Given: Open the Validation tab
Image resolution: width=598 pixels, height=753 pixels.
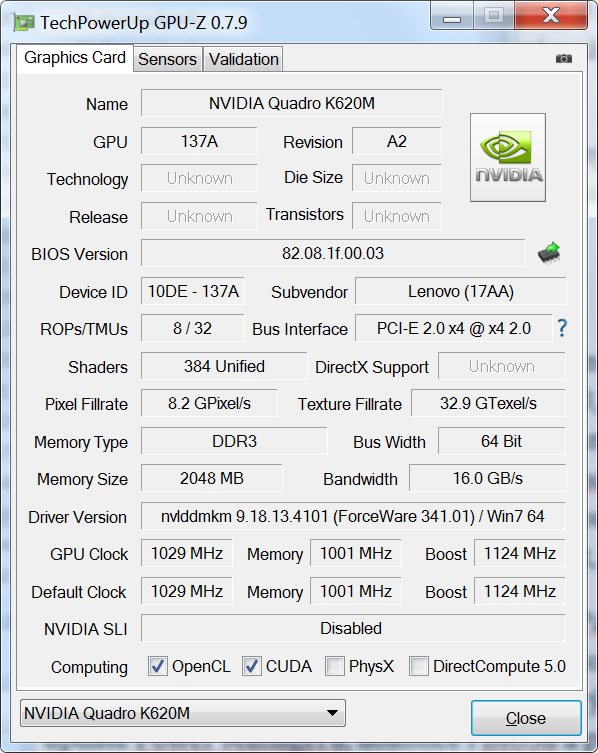Looking at the screenshot, I should click(x=244, y=59).
